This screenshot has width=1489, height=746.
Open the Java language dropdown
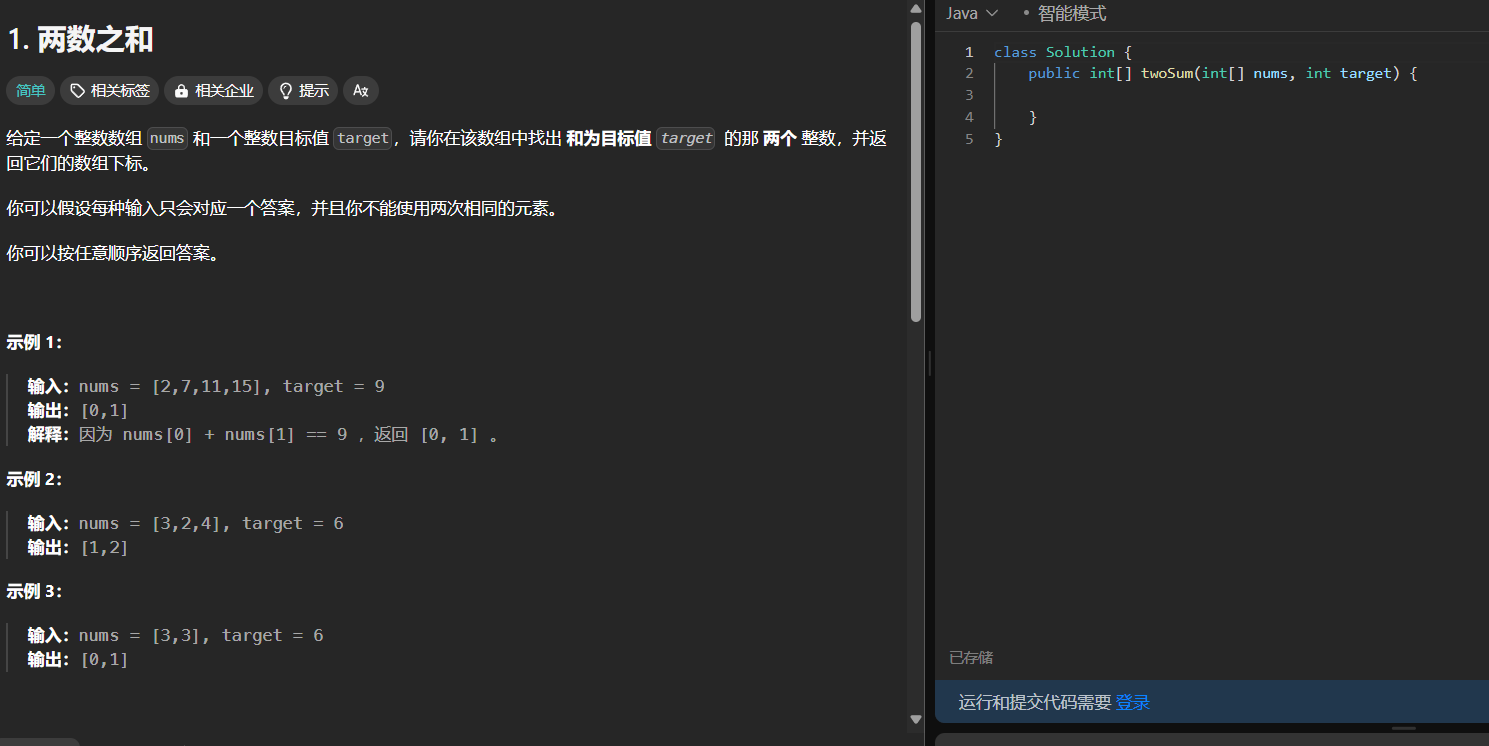point(972,13)
